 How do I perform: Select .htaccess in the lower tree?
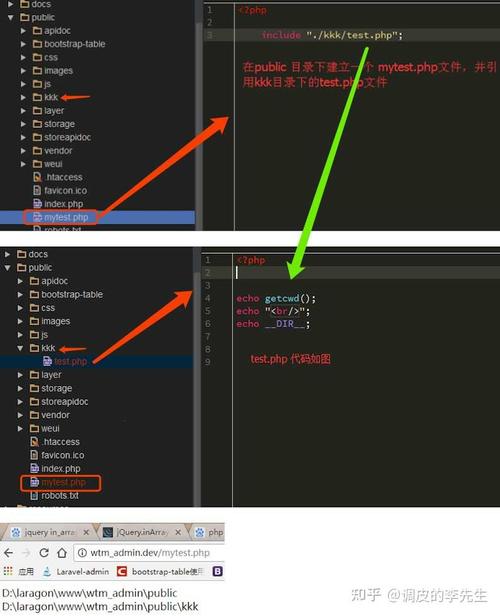point(60,442)
